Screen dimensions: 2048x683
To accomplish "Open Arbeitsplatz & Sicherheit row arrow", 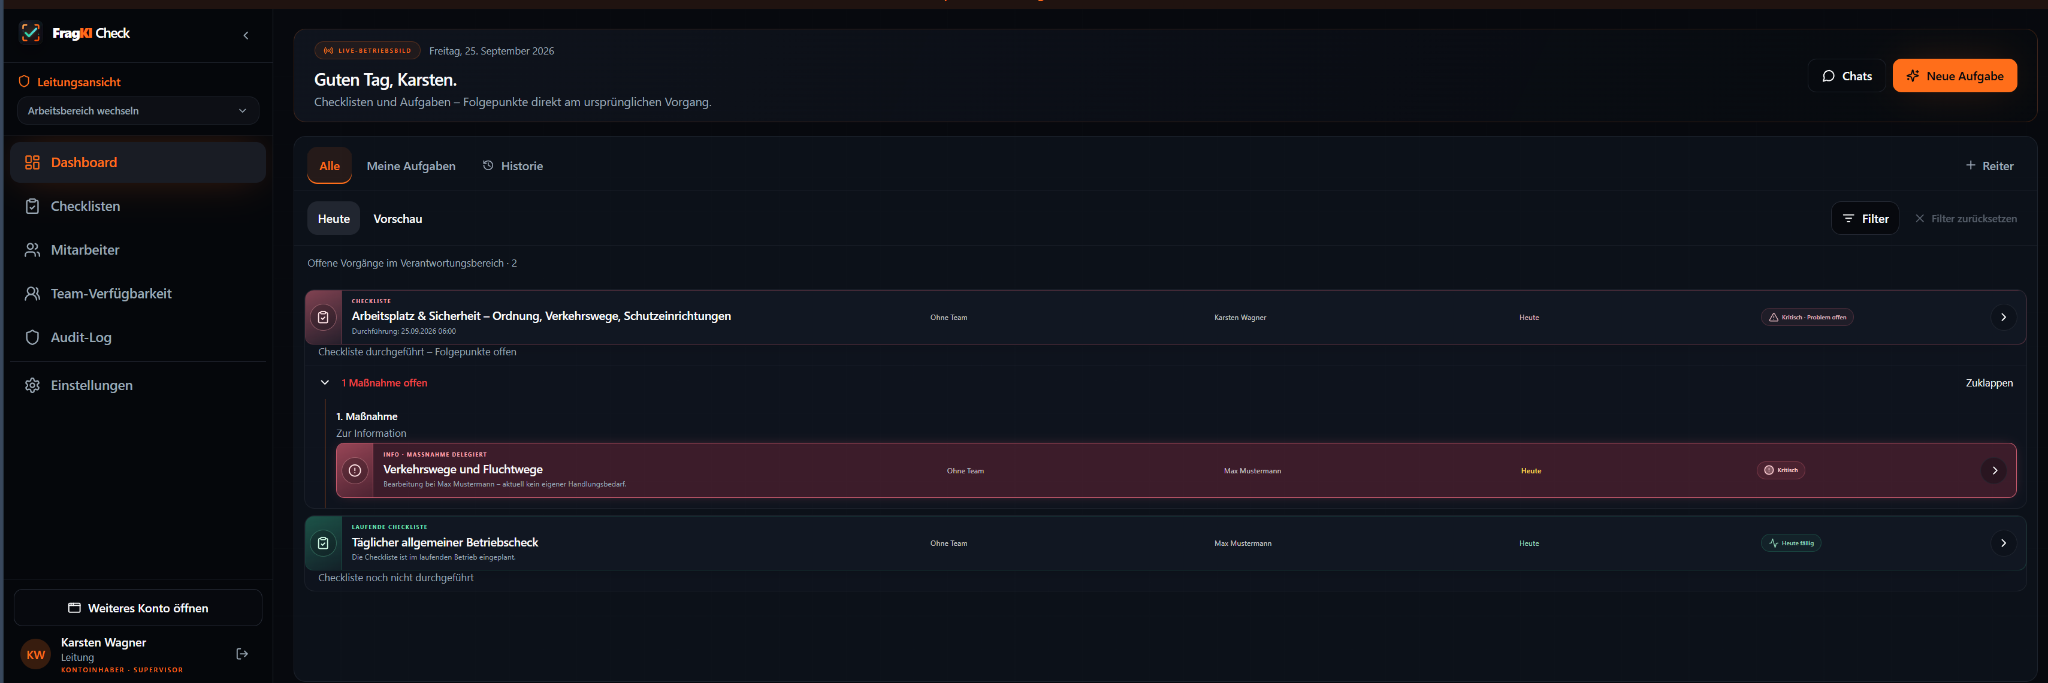I will [x=2003, y=317].
